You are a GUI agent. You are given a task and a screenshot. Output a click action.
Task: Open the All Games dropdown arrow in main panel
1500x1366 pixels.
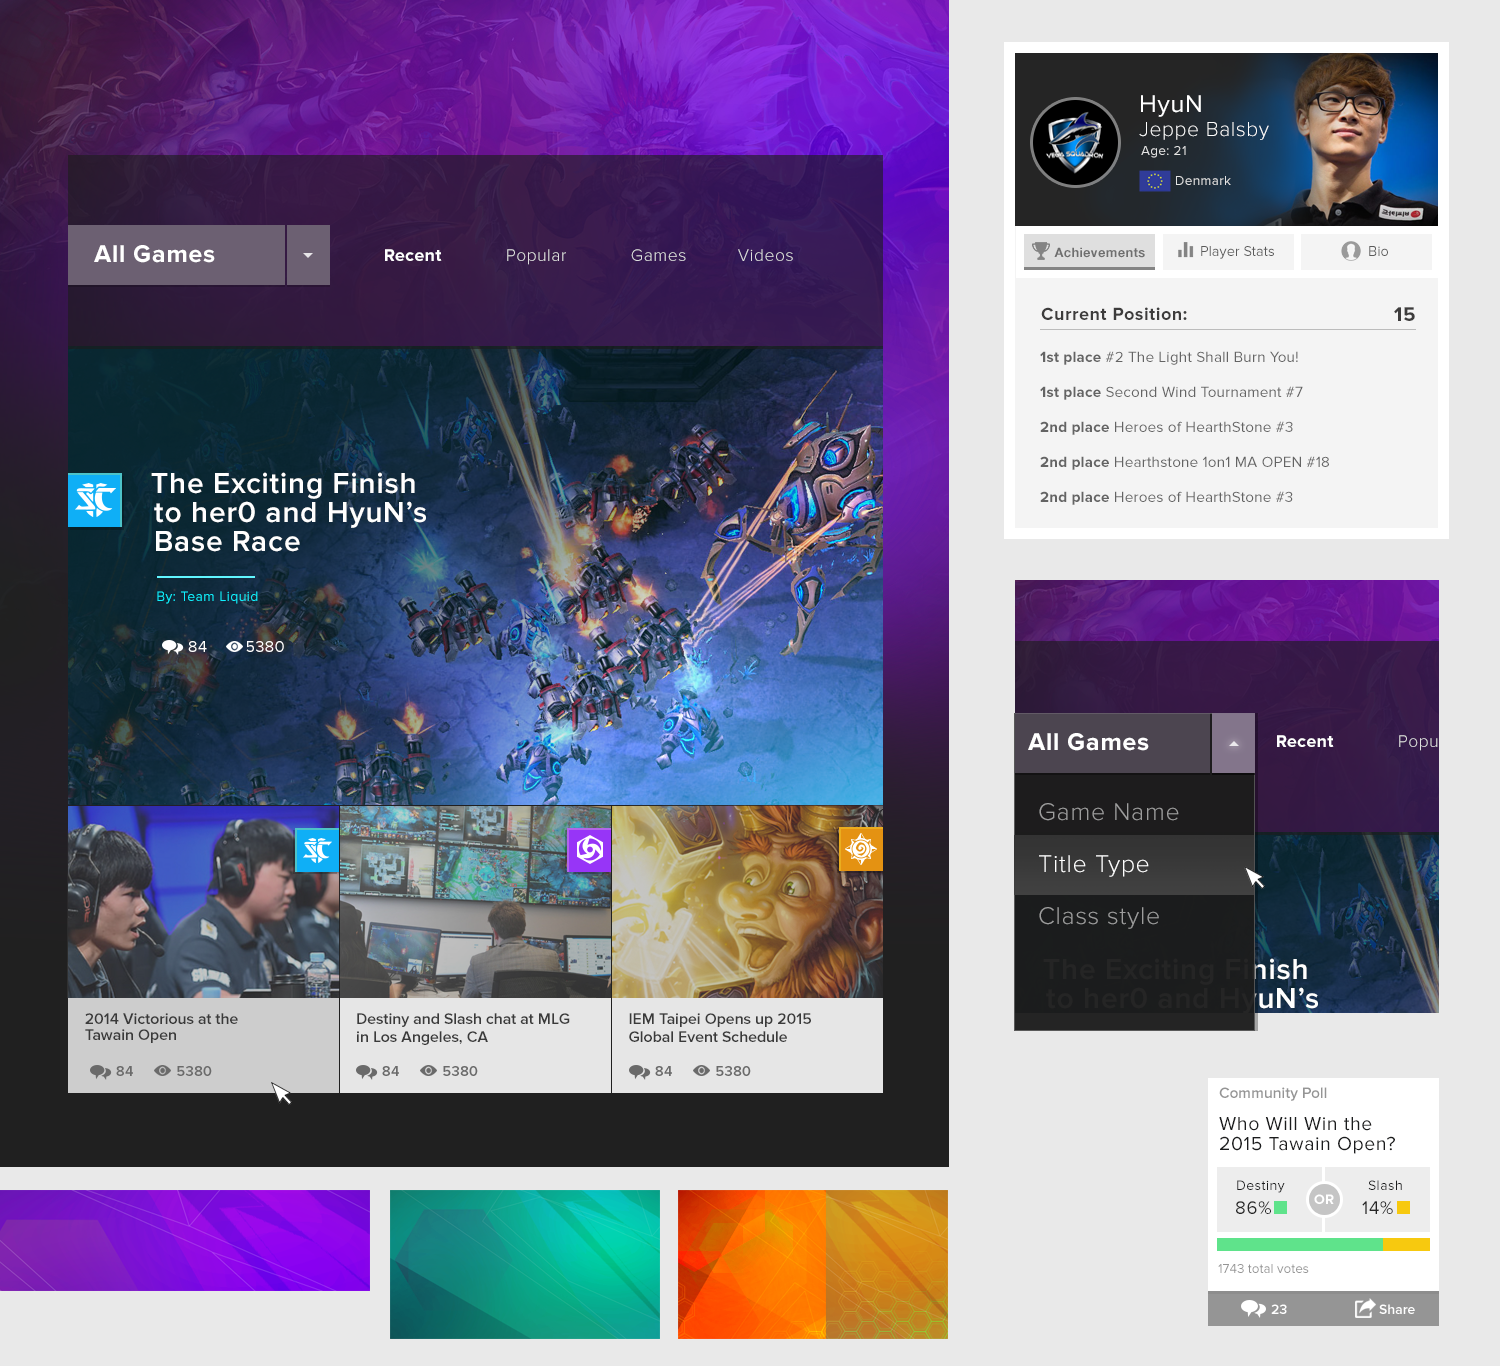308,255
